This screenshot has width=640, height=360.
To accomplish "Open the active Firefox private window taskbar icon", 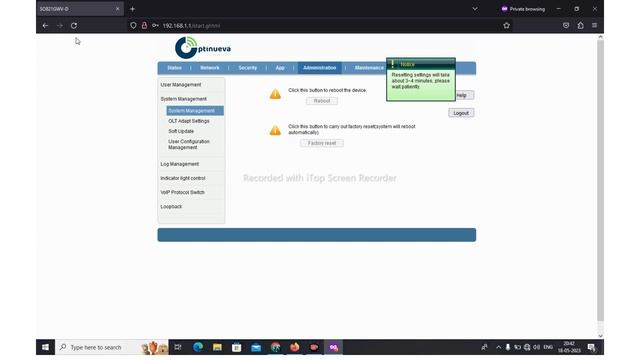I will [333, 347].
